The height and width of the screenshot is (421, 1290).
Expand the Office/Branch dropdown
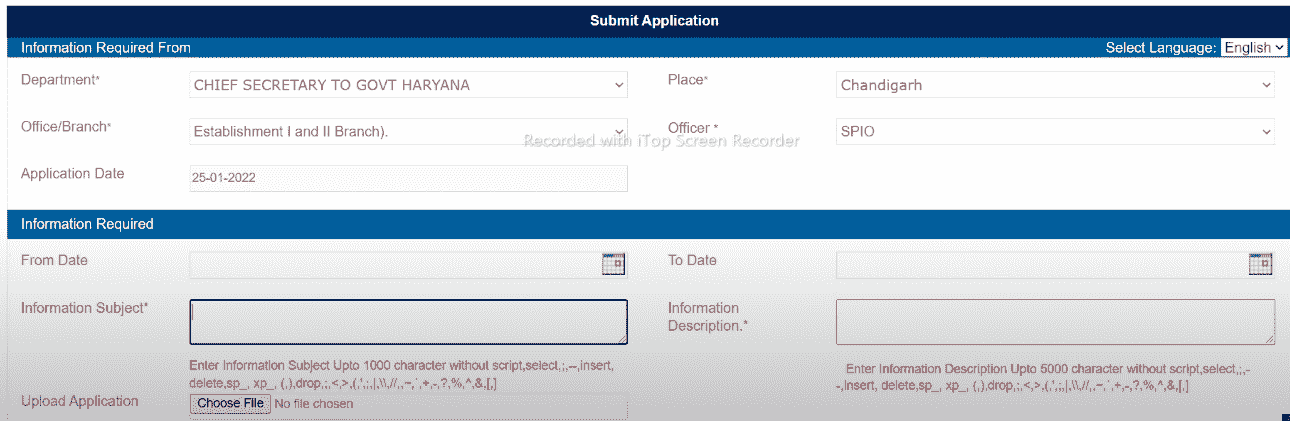click(x=408, y=131)
